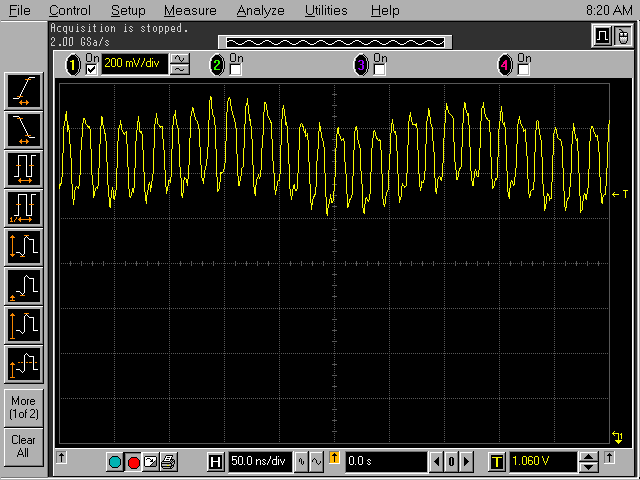Select the rise time measurement icon
Image resolution: width=640 pixels, height=480 pixels.
pos(23,91)
